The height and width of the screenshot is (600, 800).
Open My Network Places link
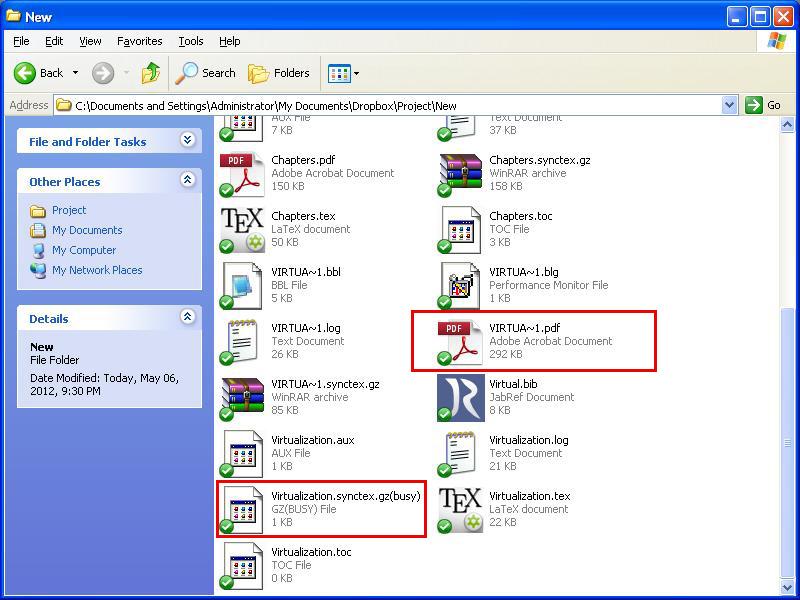[x=97, y=270]
